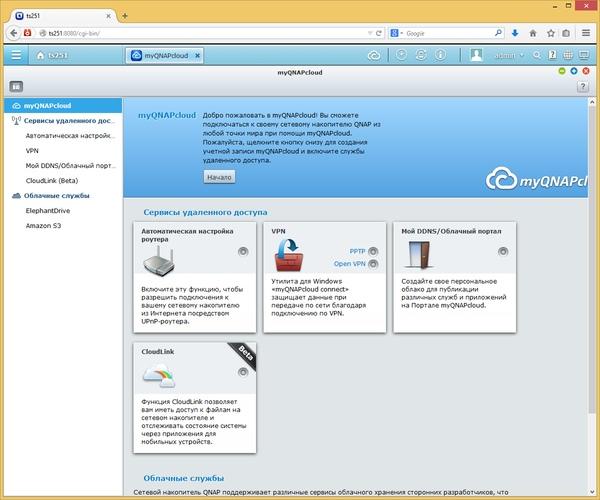Toggle the sidebar panel button in myQNAPcloud
600x500 pixels.
pos(16,86)
